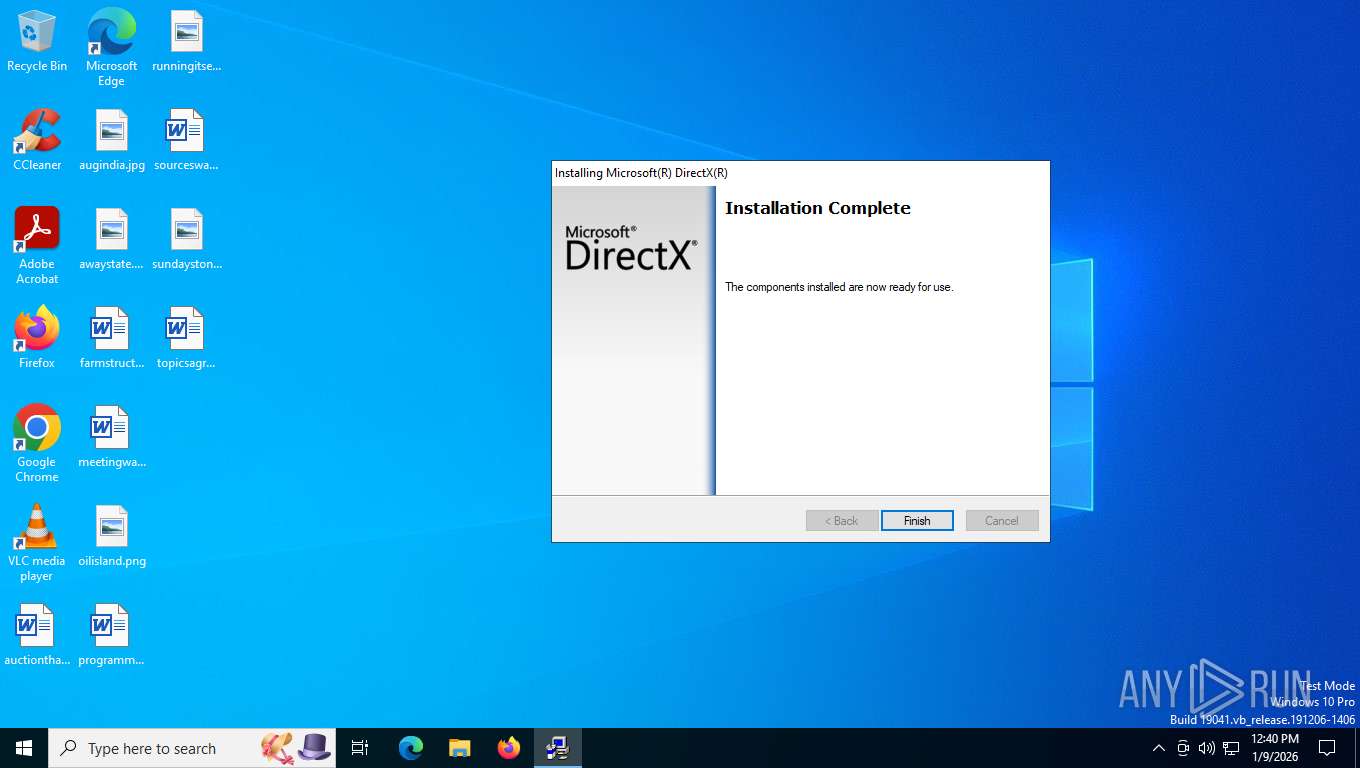Click the Installation Complete heading text
This screenshot has width=1360, height=768.
click(817, 208)
